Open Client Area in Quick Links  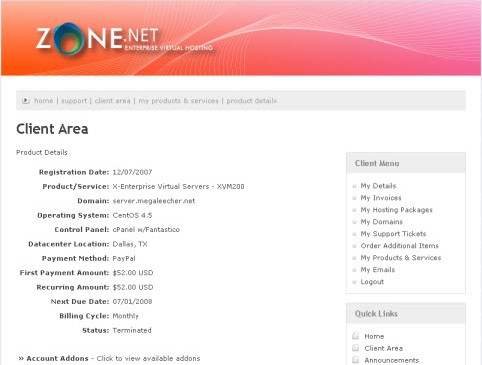click(x=383, y=348)
